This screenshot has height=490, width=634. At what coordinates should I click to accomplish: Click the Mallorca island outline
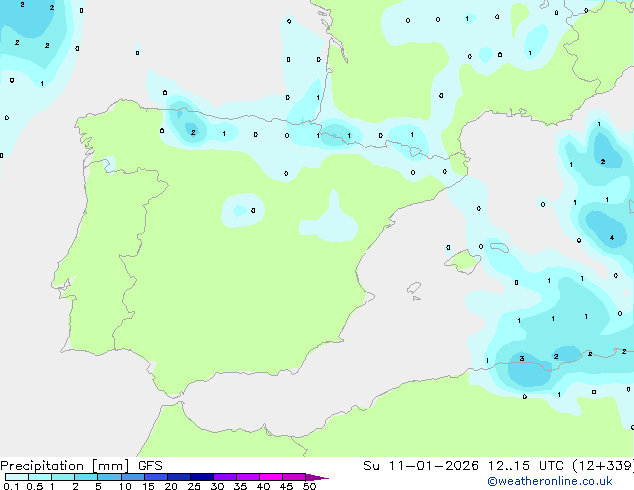[x=463, y=261]
